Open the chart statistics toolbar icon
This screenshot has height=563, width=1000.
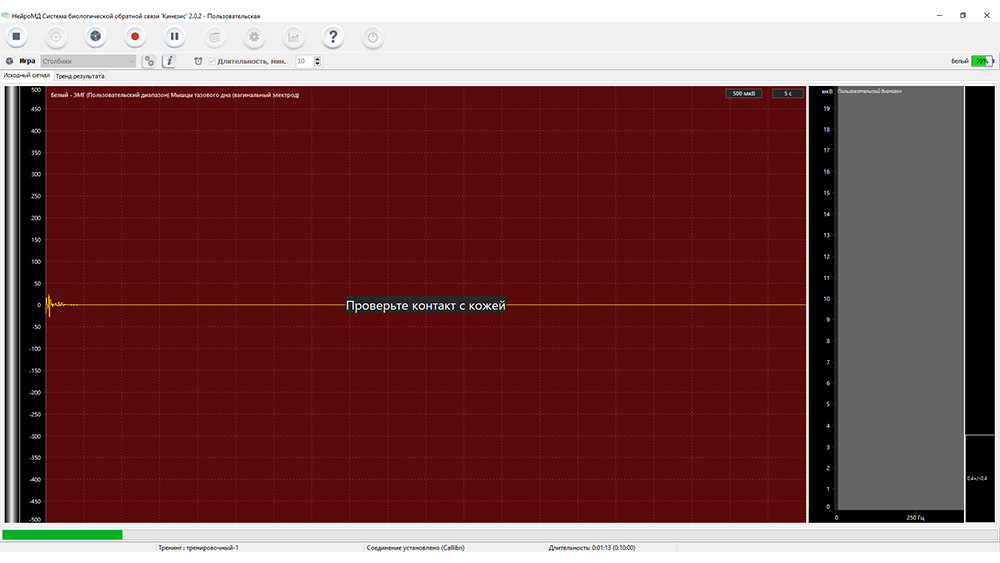click(293, 36)
